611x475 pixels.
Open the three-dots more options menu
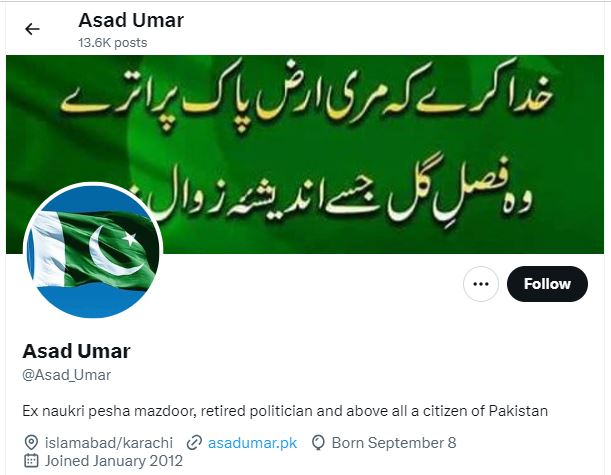click(x=481, y=284)
